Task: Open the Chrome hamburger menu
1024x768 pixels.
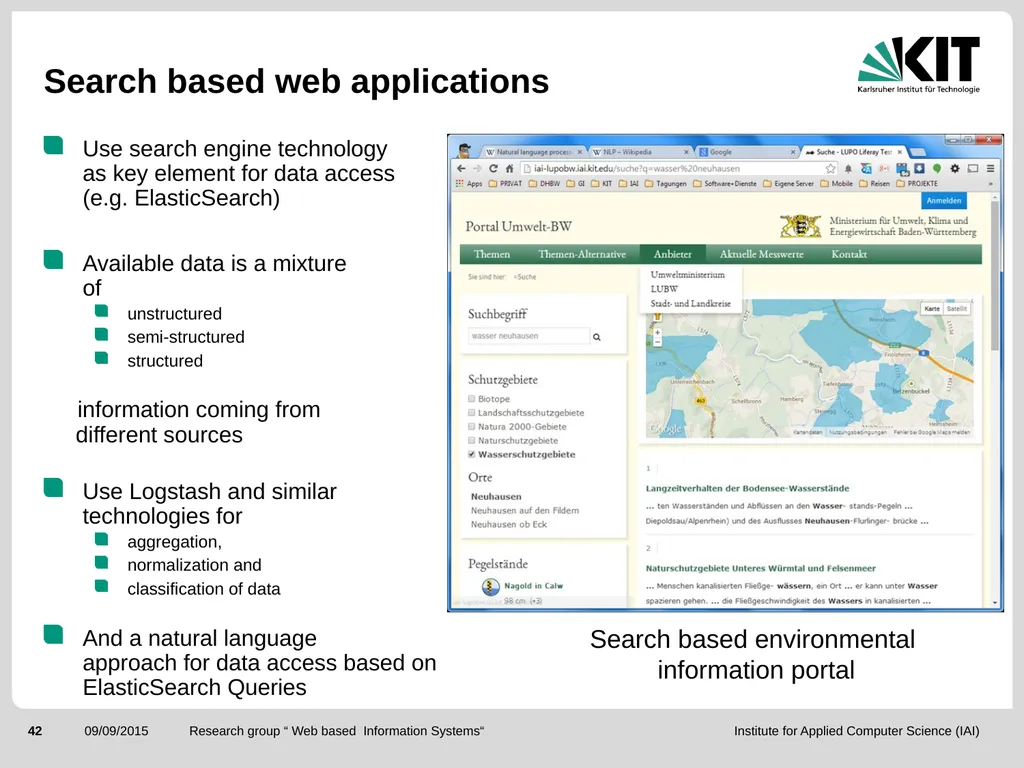Action: (x=990, y=168)
